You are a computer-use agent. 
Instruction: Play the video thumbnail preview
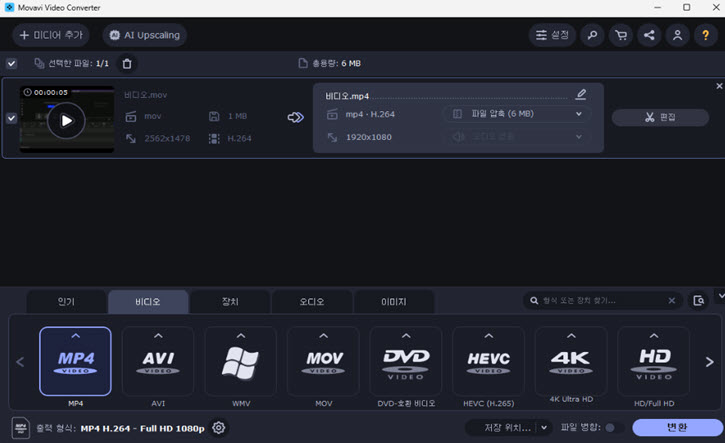click(x=67, y=121)
